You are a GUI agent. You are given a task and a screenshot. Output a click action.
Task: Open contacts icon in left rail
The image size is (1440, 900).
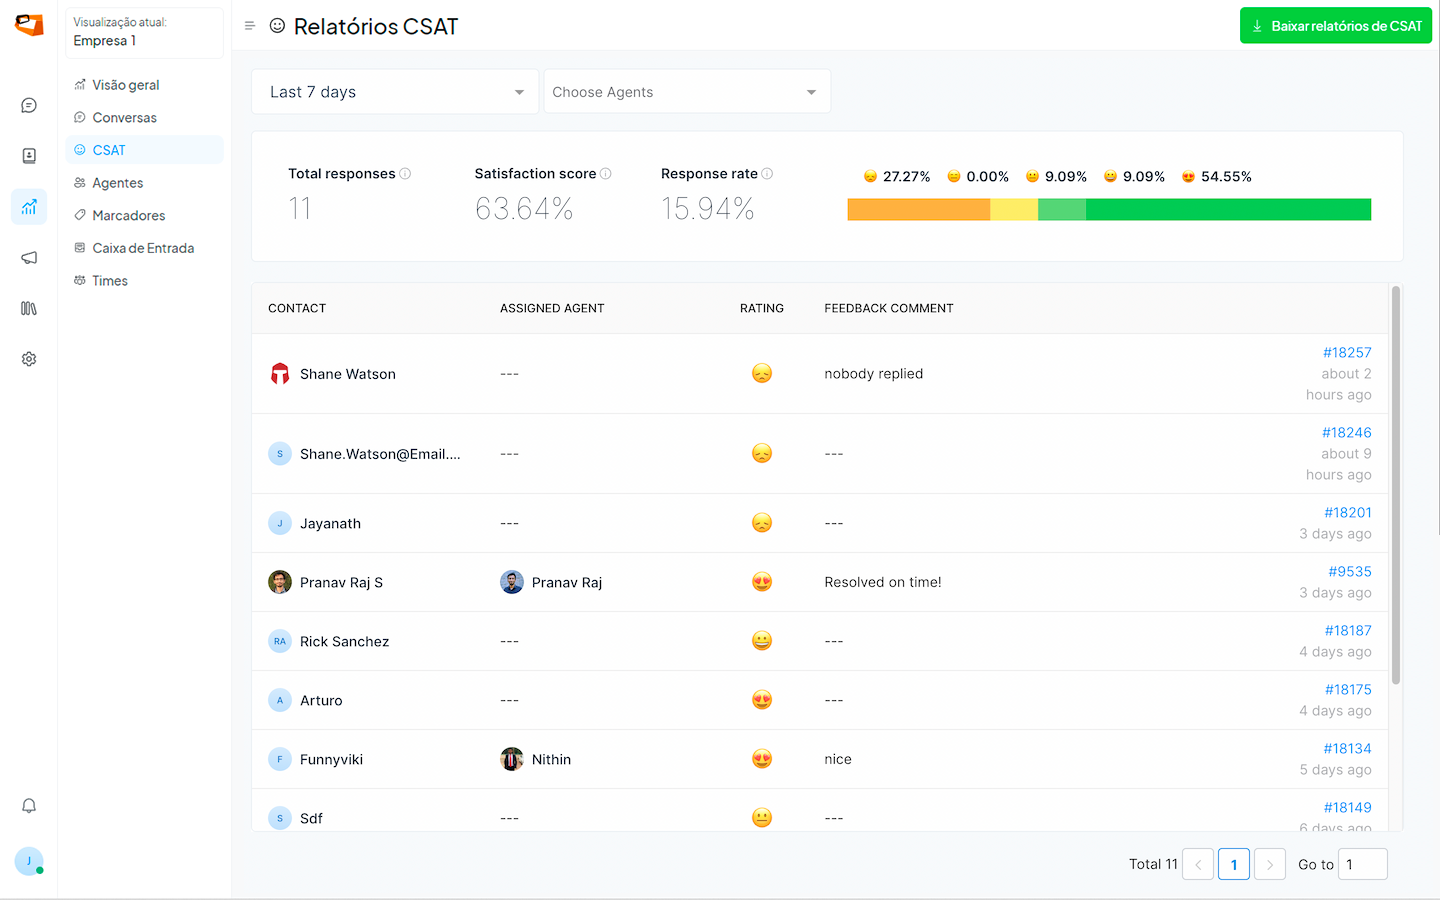coord(29,156)
